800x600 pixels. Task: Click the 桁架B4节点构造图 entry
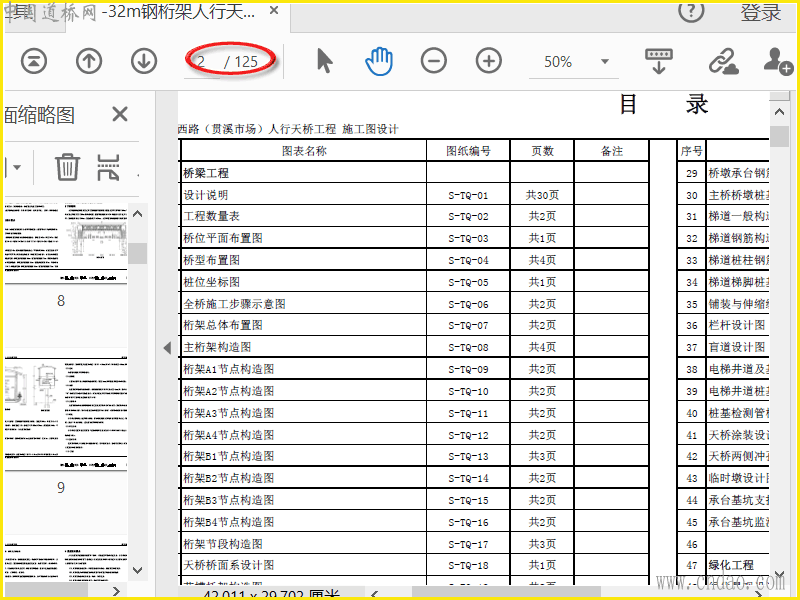pyautogui.click(x=229, y=522)
